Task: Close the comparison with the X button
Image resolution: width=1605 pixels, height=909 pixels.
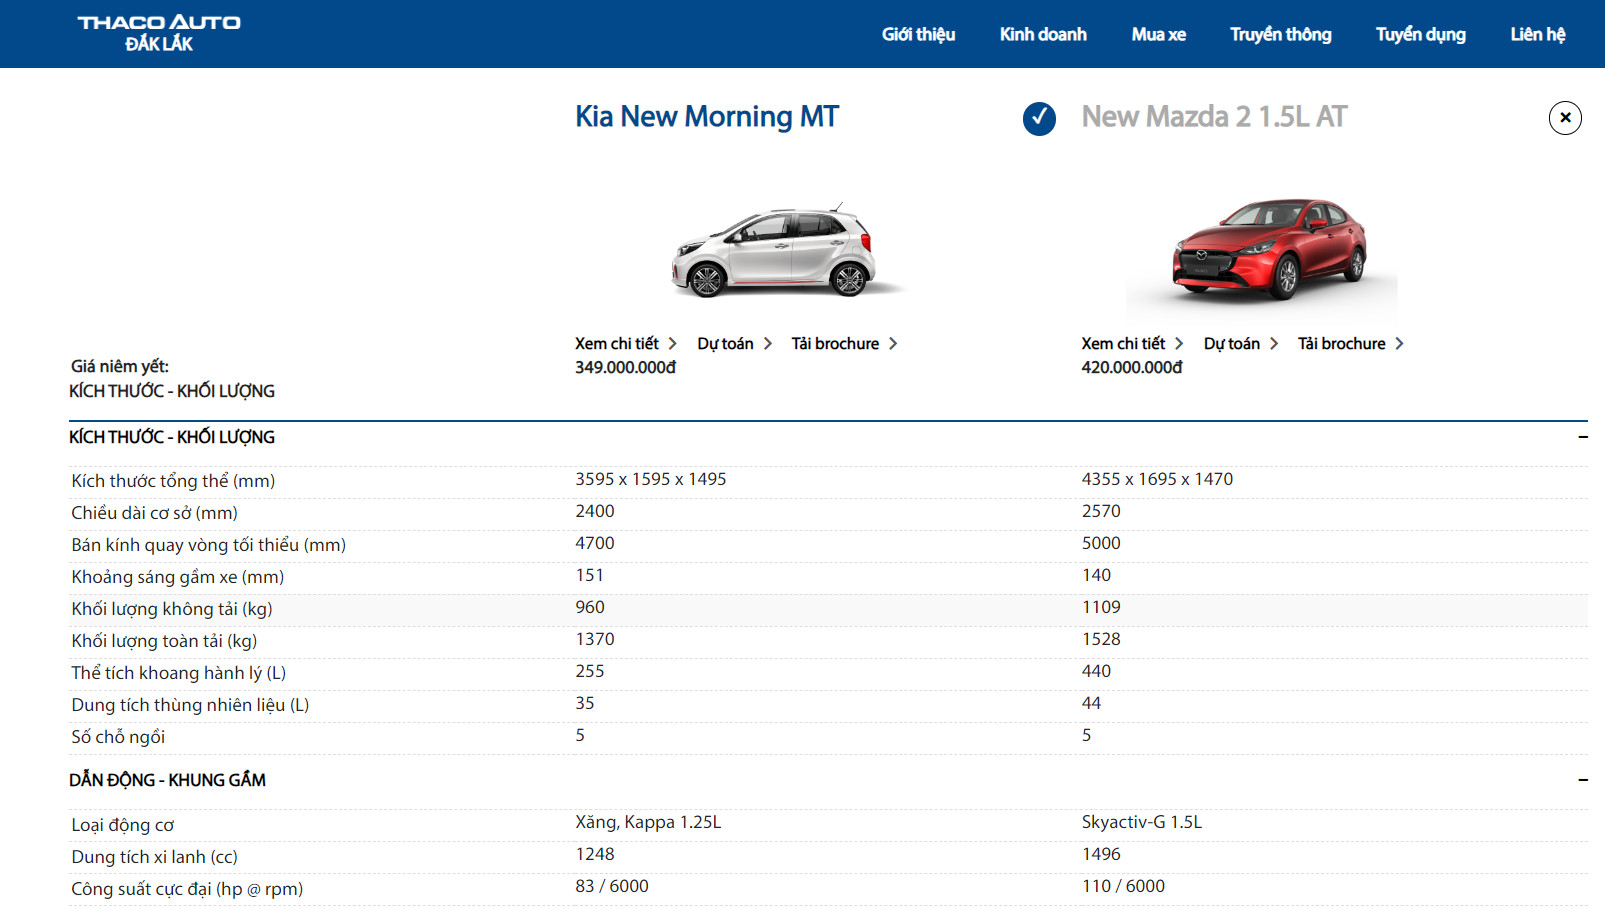Action: point(1565,118)
